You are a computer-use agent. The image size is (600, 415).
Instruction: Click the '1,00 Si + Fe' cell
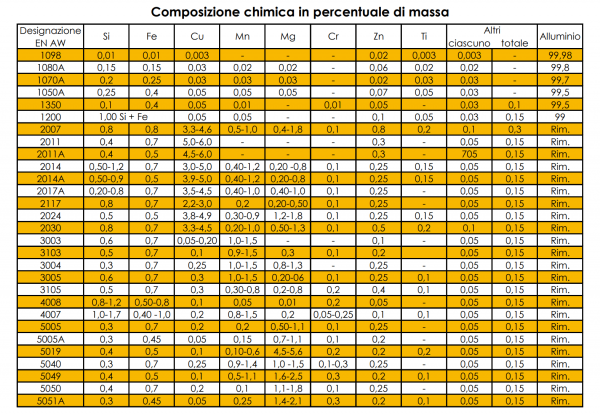coord(129,117)
